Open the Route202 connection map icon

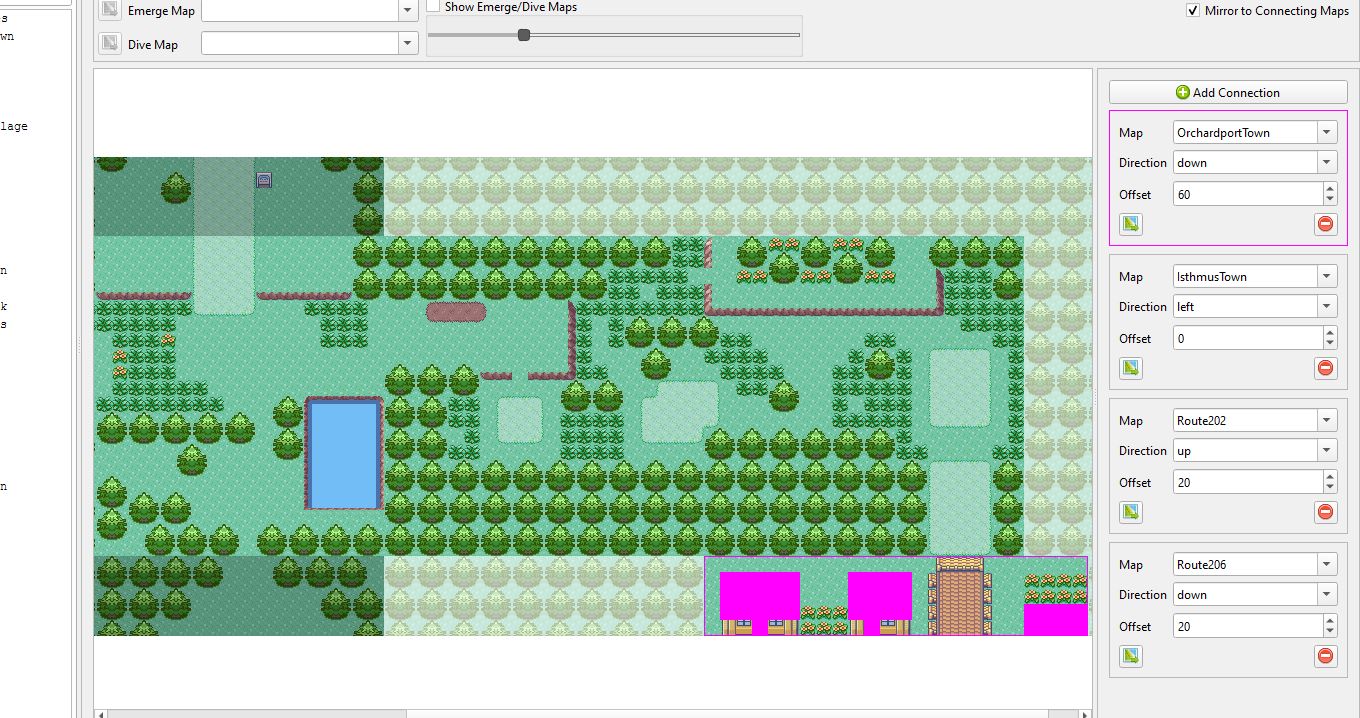(1131, 512)
